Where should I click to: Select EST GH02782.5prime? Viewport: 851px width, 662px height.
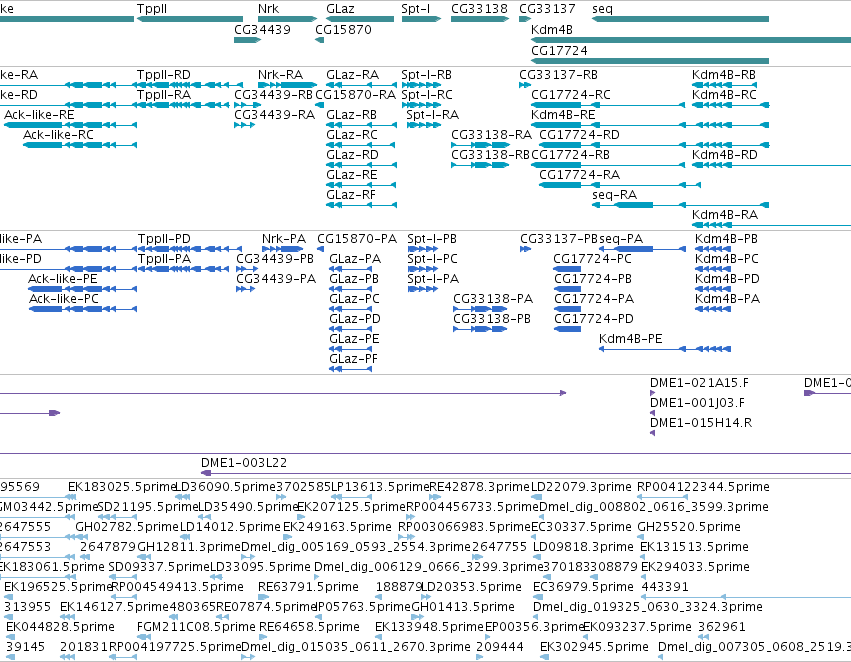coord(127,526)
